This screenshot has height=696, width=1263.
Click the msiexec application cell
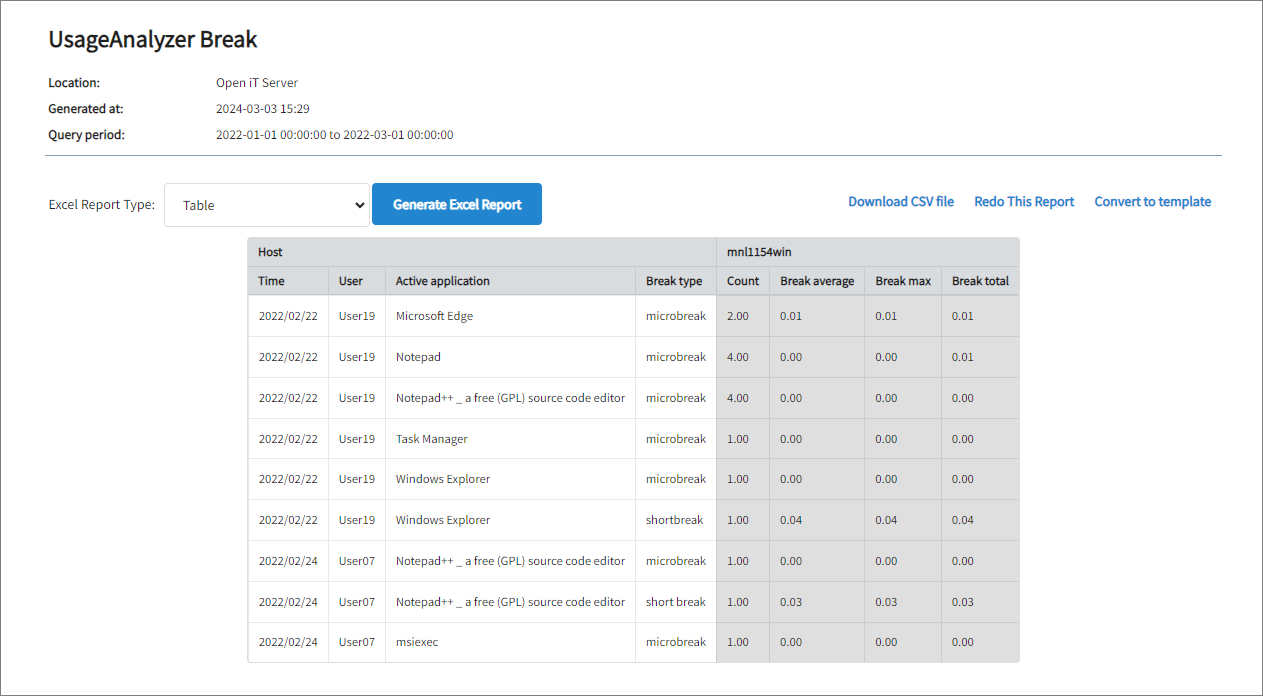[417, 642]
